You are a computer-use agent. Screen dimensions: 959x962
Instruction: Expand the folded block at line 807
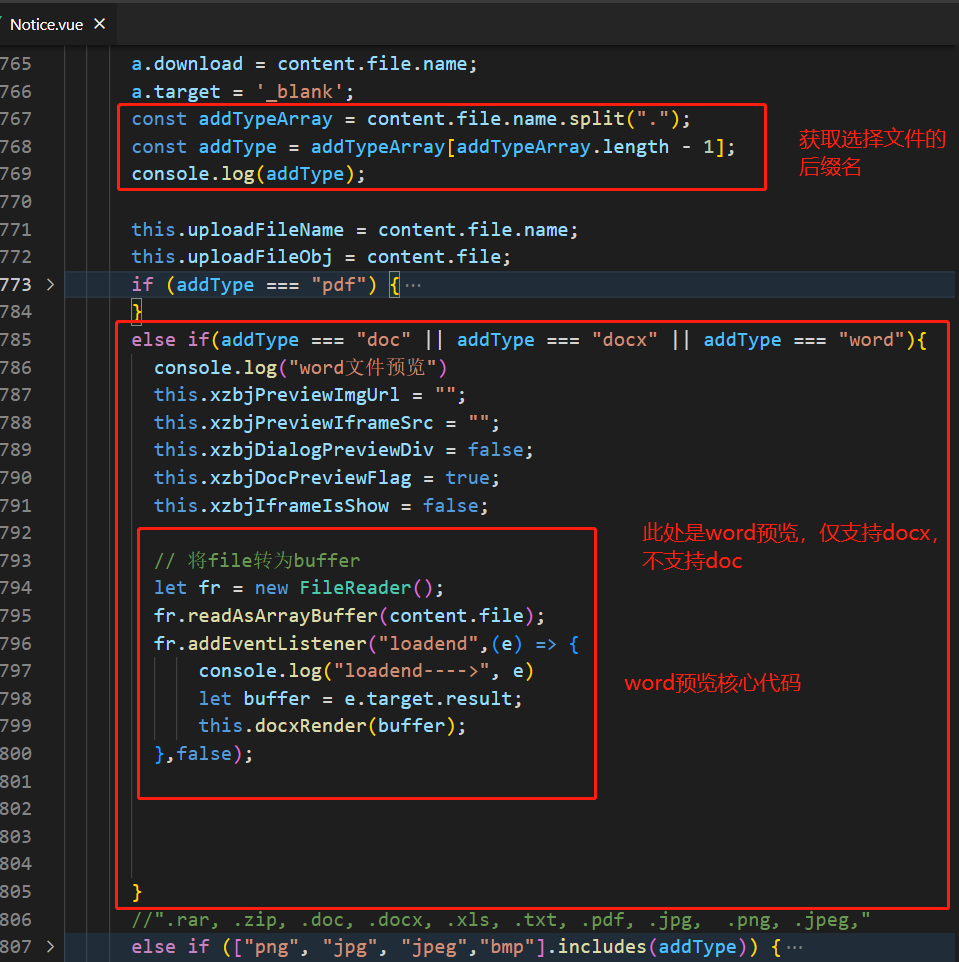click(50, 947)
